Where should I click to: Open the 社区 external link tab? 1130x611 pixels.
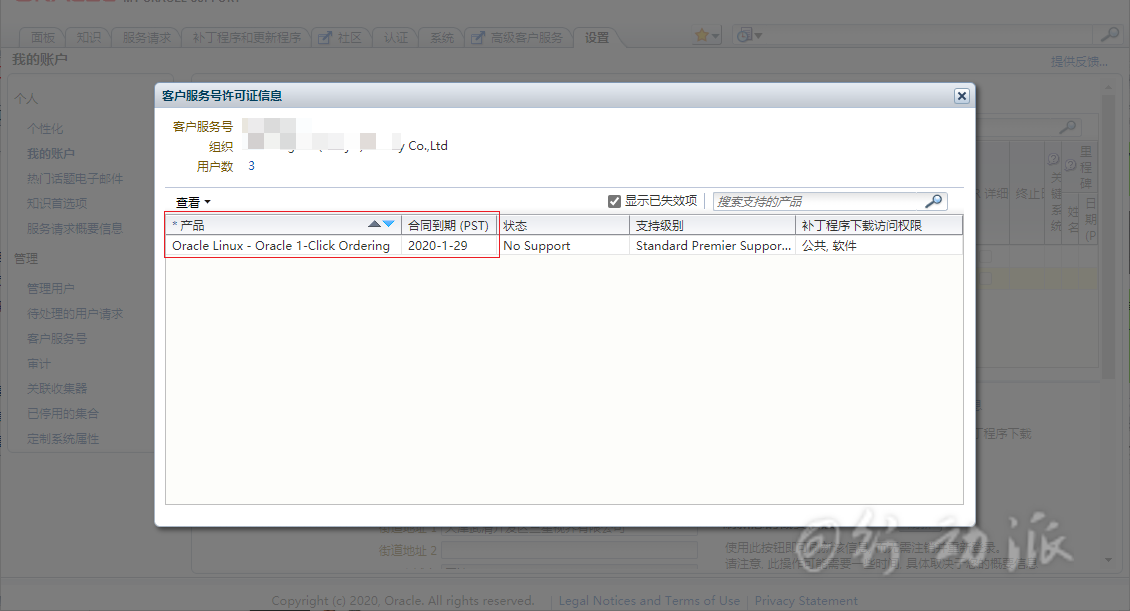pyautogui.click(x=341, y=37)
